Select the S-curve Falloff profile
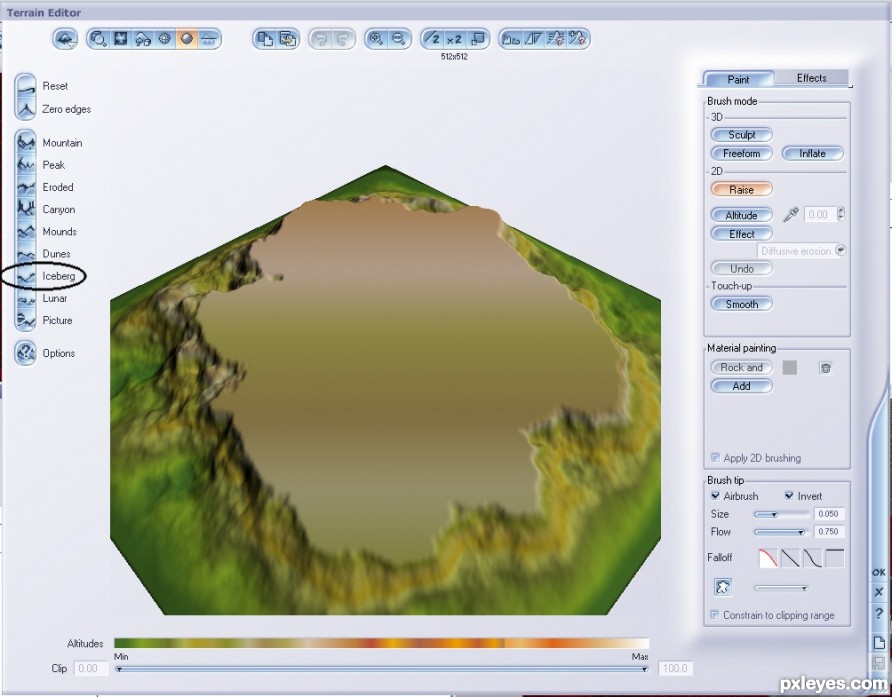Viewport: 892px width, 697px height. 812,558
